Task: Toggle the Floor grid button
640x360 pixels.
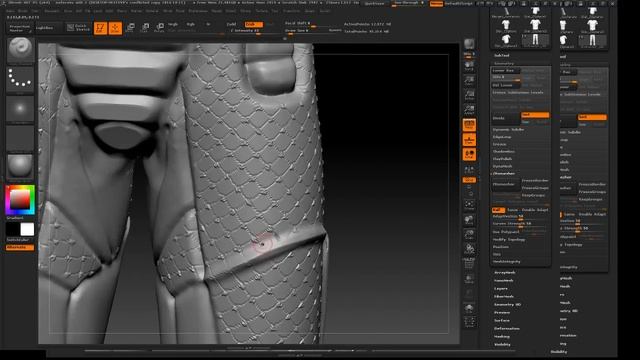Action: coord(469,140)
